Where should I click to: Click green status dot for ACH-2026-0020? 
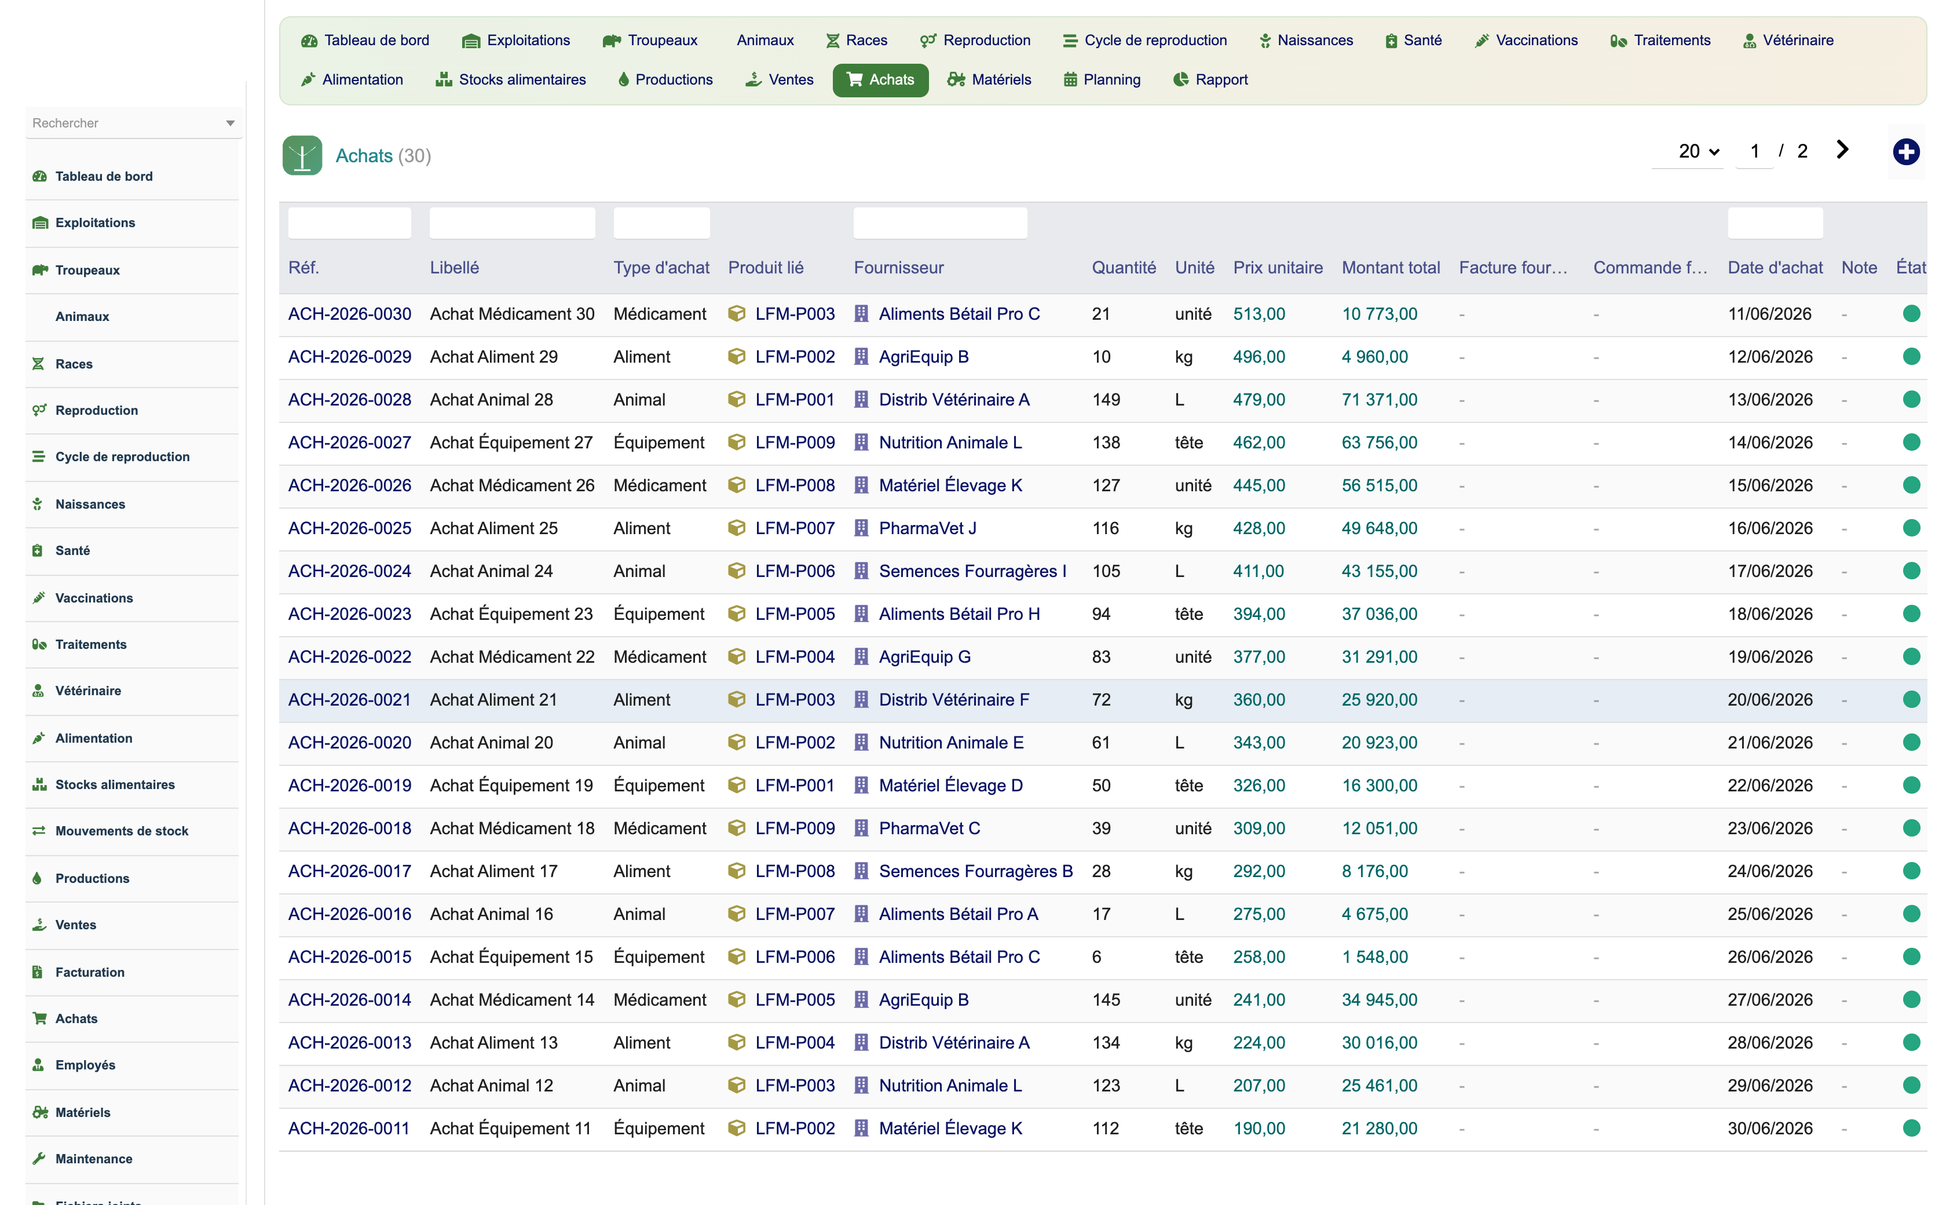(x=1911, y=743)
